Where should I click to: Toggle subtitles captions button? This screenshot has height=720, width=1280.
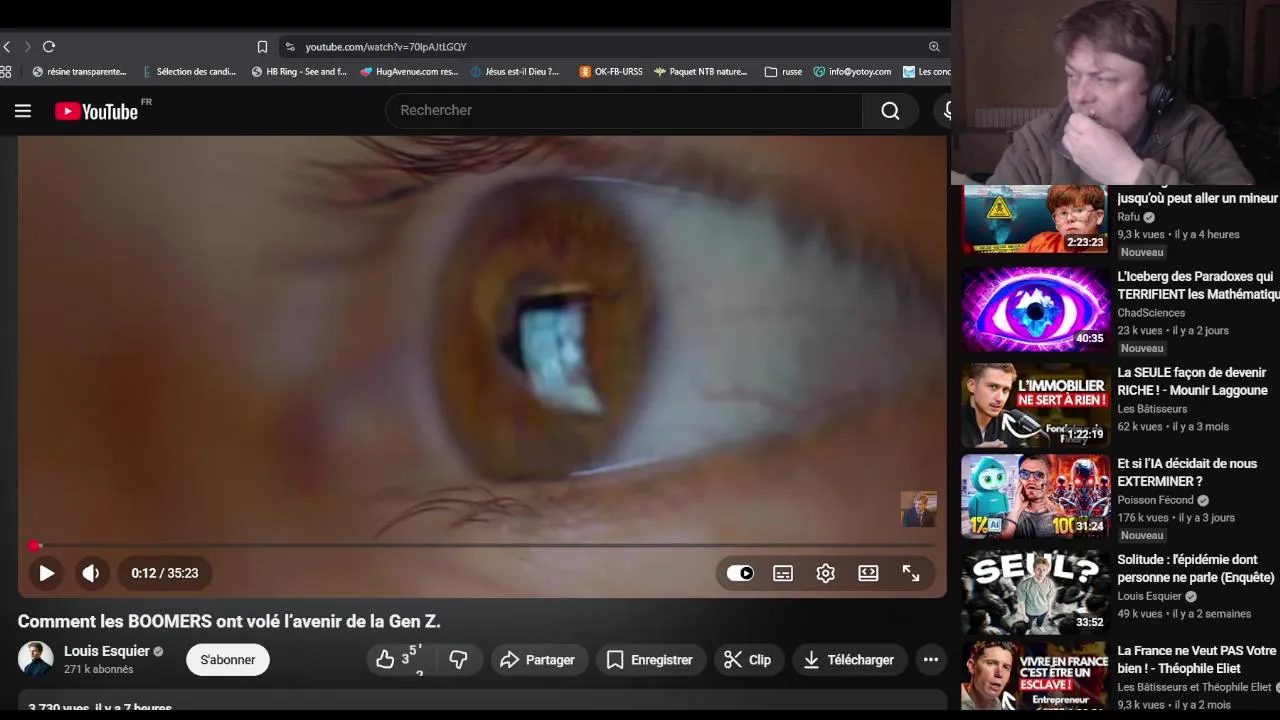tap(783, 573)
